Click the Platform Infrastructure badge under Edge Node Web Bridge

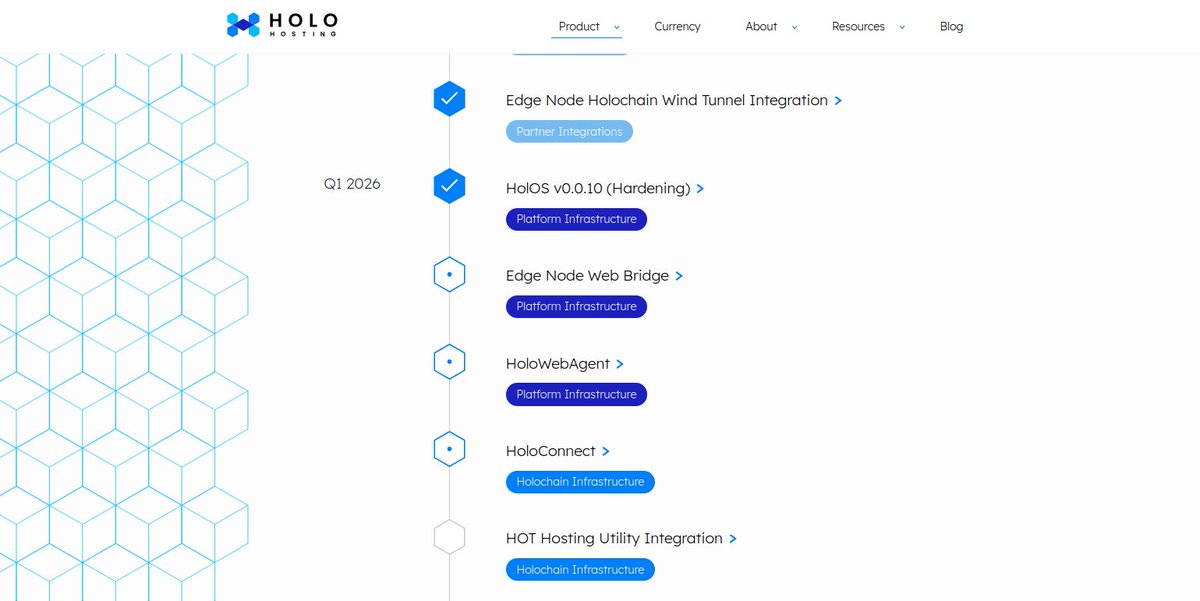tap(576, 306)
